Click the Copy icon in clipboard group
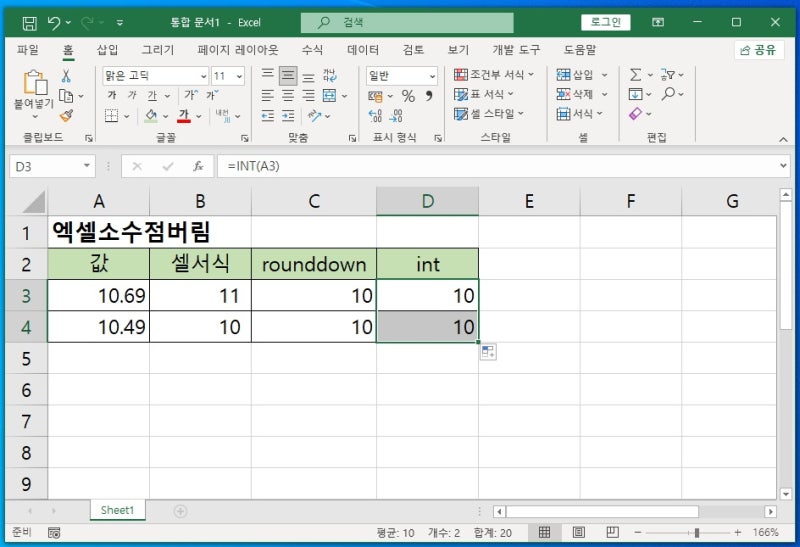This screenshot has width=800, height=547. [65, 95]
